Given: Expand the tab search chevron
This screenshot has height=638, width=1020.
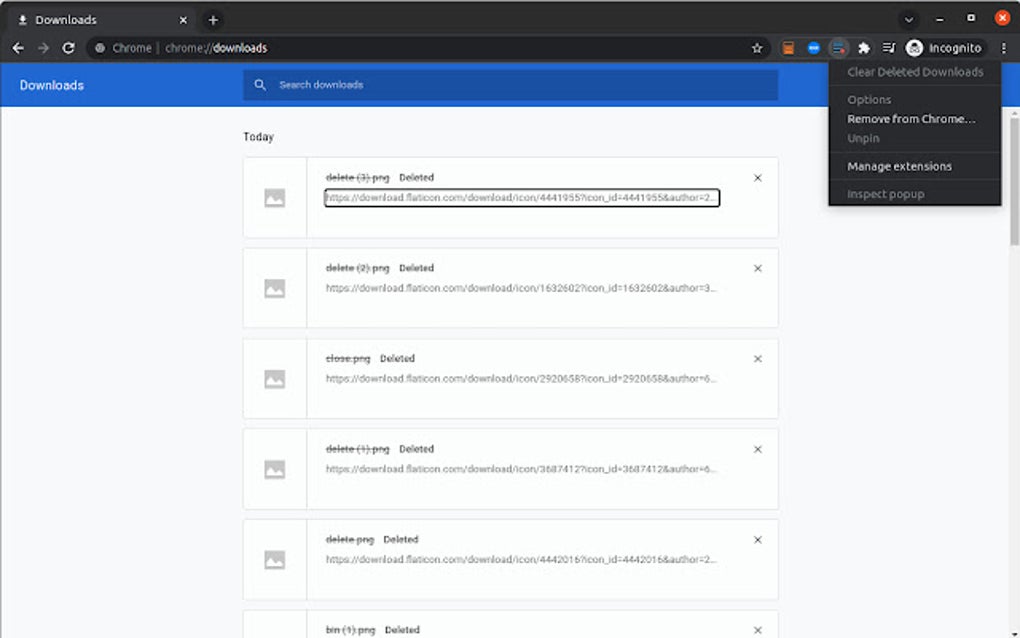Looking at the screenshot, I should (x=909, y=19).
